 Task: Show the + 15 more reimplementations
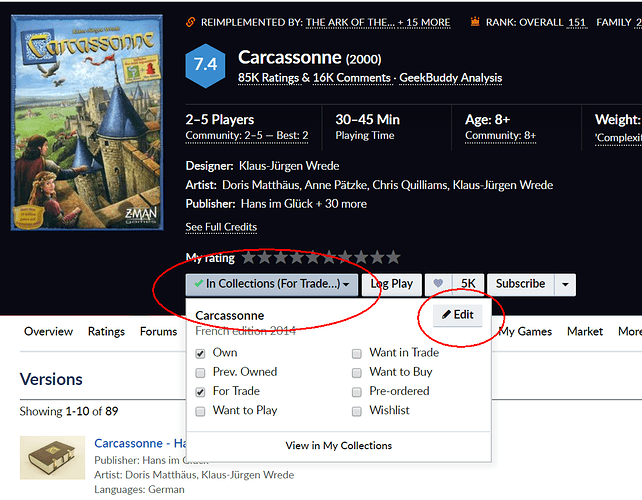424,23
